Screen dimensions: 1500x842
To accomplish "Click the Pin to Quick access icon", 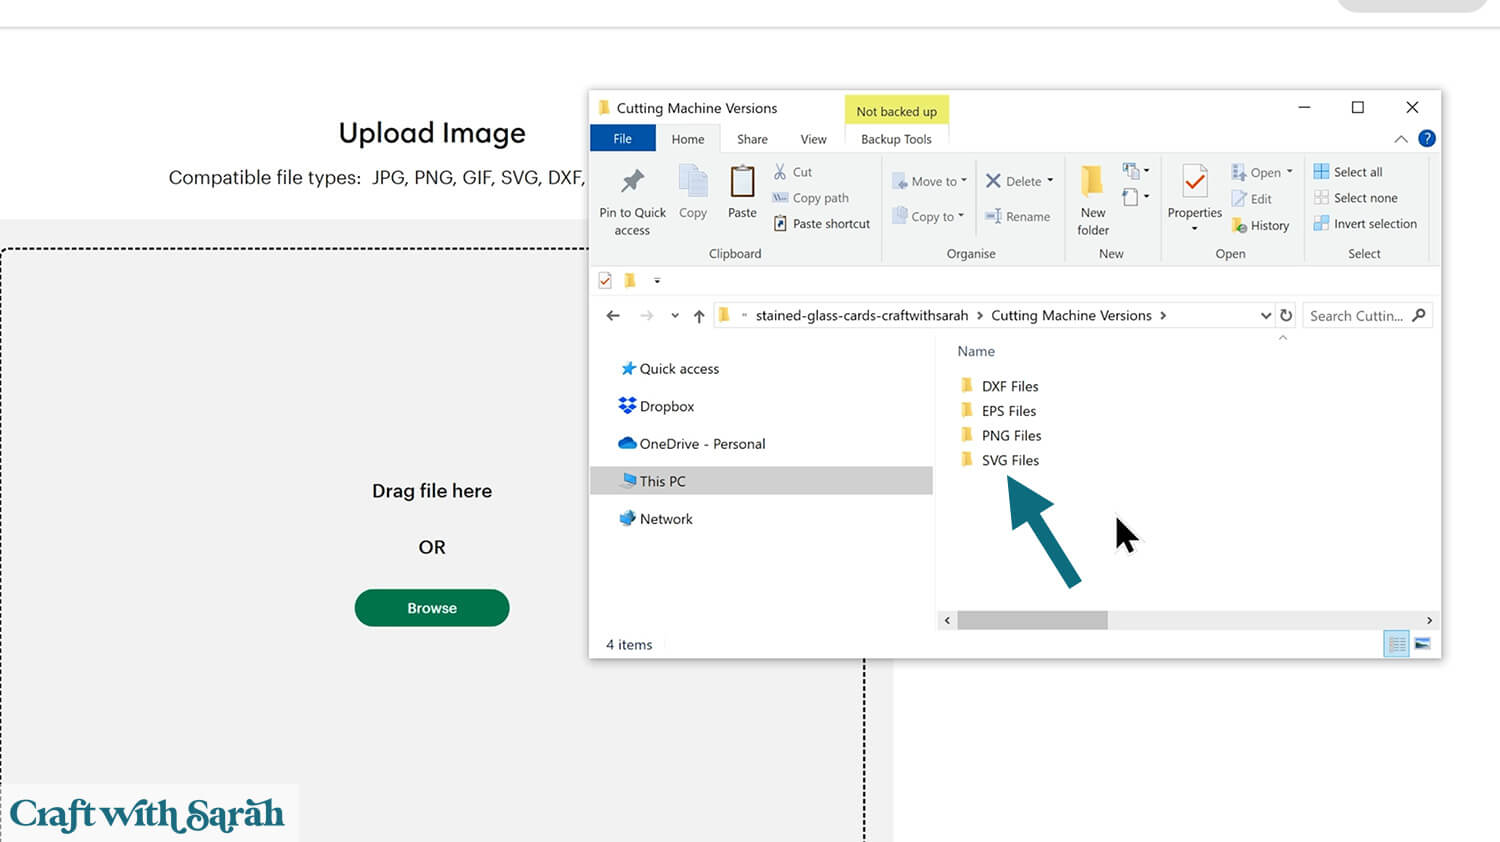I will (x=632, y=182).
